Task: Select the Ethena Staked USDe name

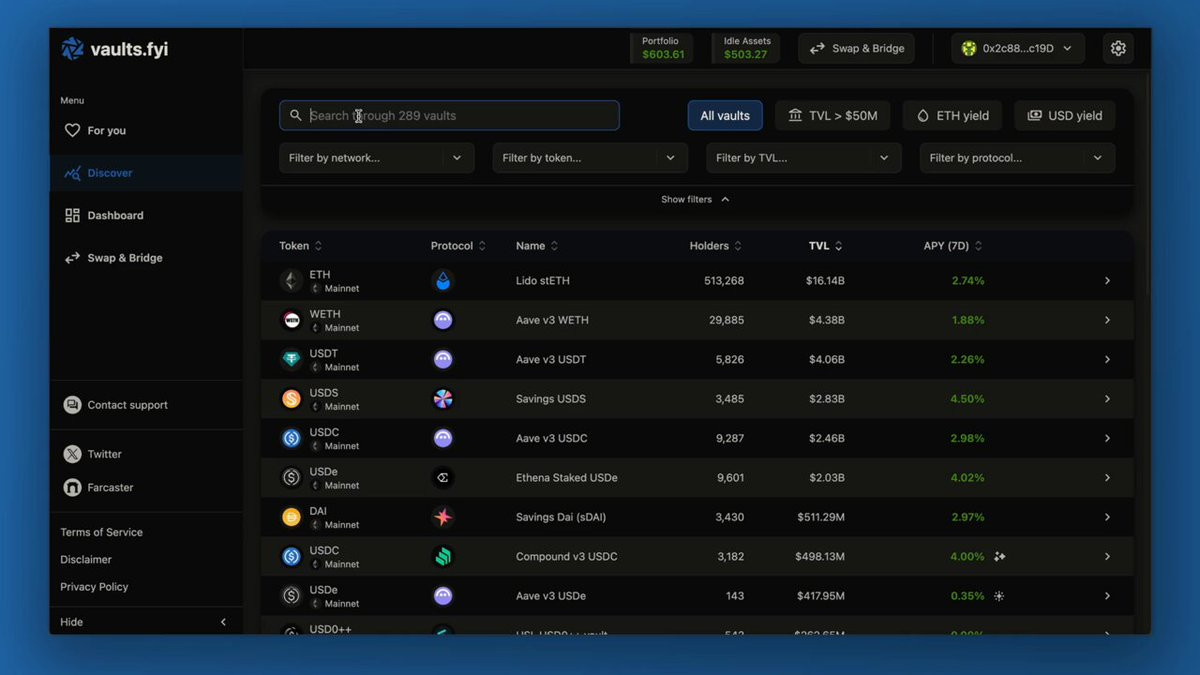Action: [x=567, y=478]
